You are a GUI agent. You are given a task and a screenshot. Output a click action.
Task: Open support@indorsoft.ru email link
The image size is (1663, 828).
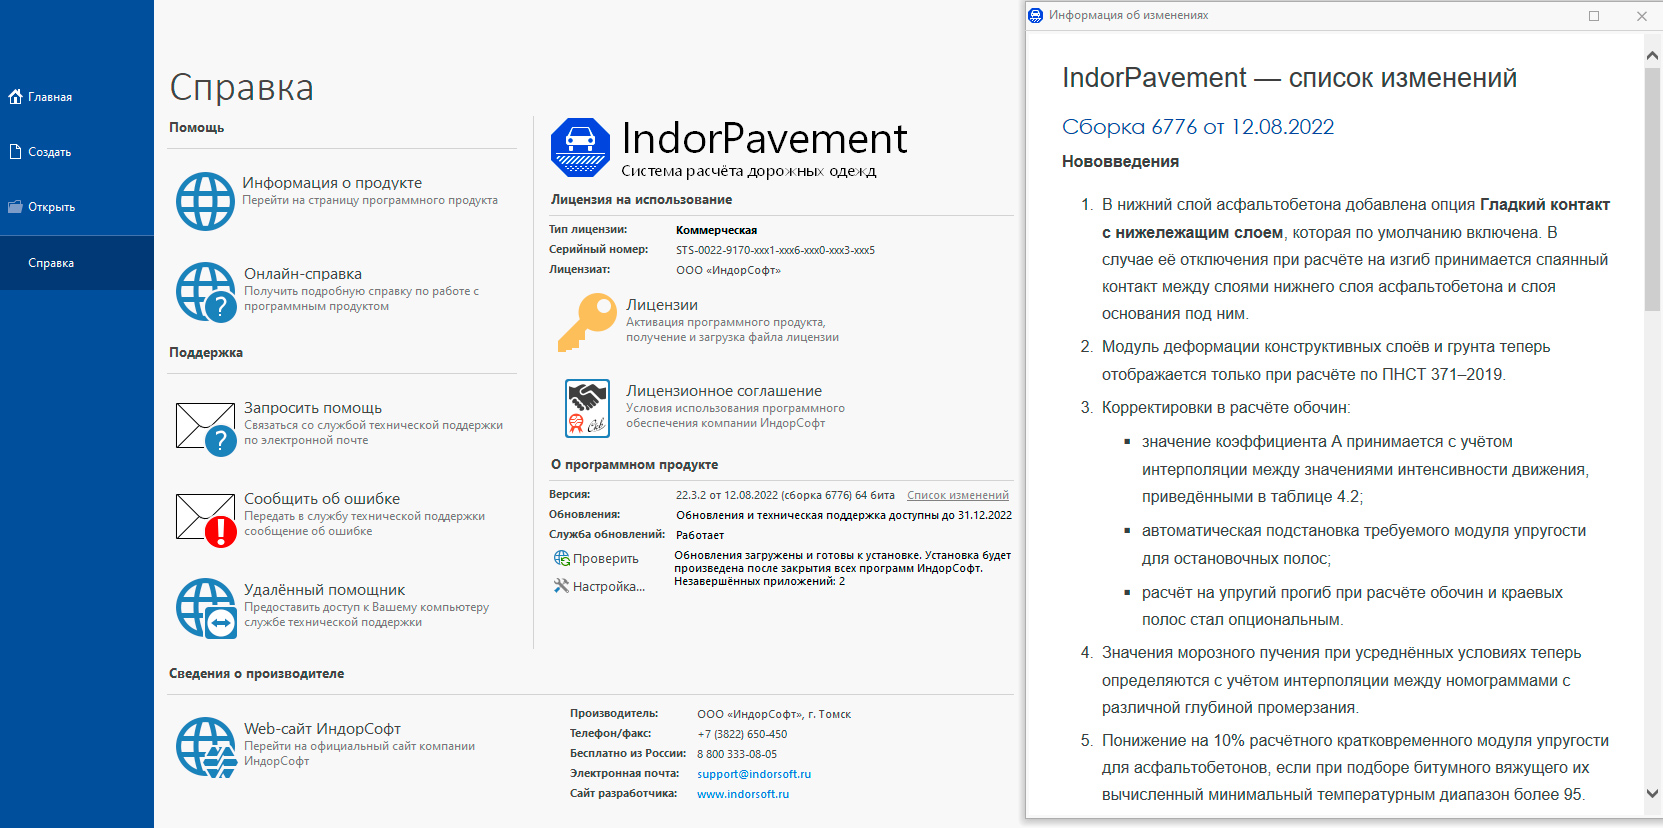tap(754, 774)
